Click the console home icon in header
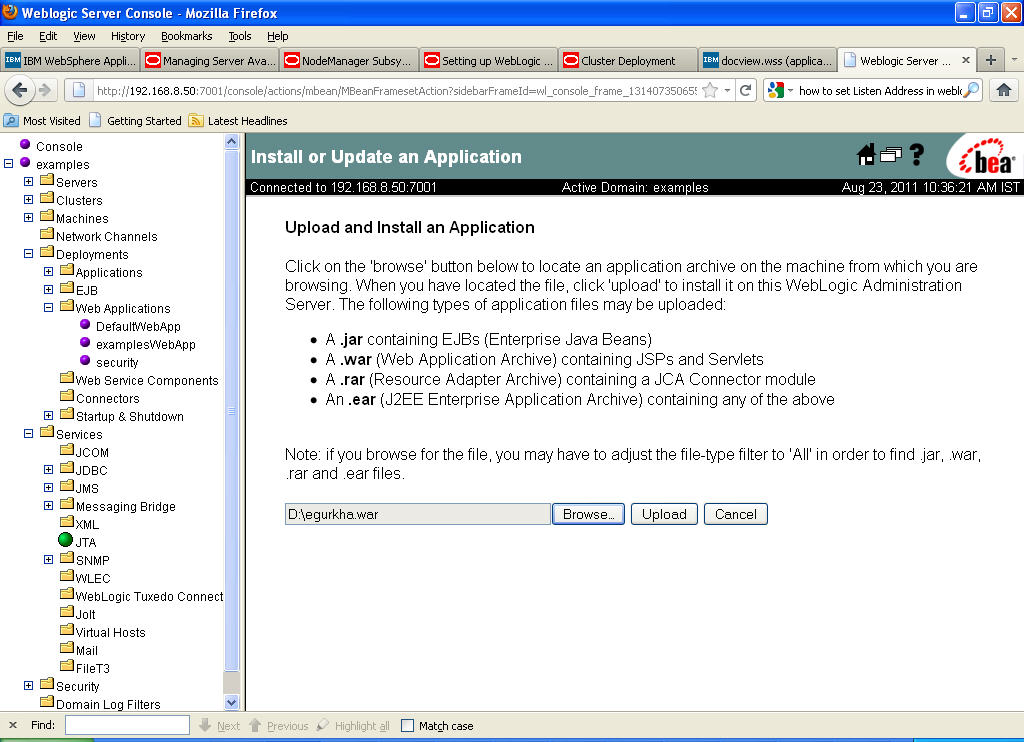The height and width of the screenshot is (742, 1024). click(866, 155)
